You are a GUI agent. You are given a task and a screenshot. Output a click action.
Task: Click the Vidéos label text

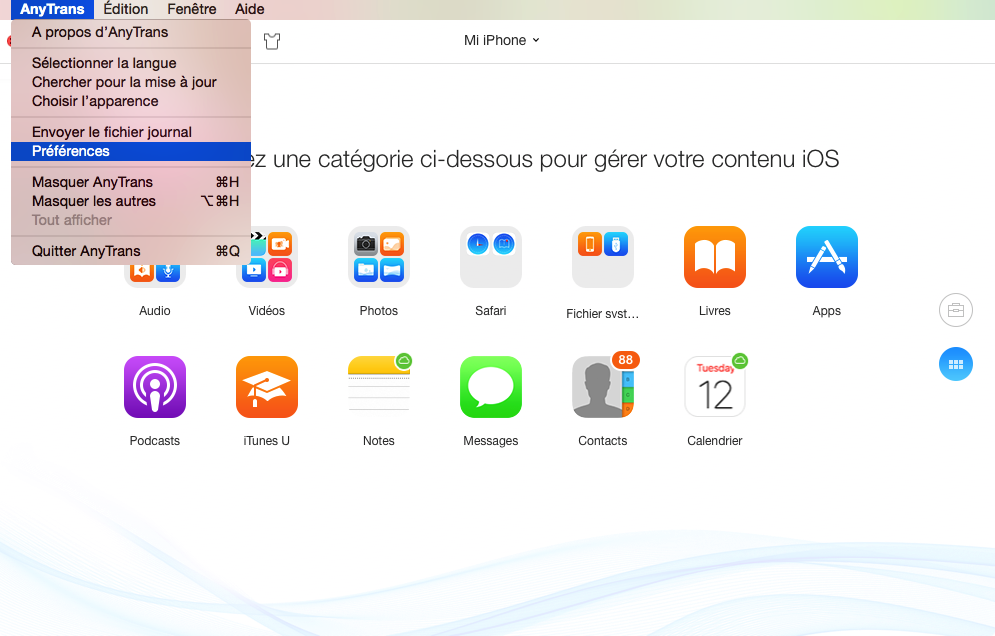click(267, 311)
